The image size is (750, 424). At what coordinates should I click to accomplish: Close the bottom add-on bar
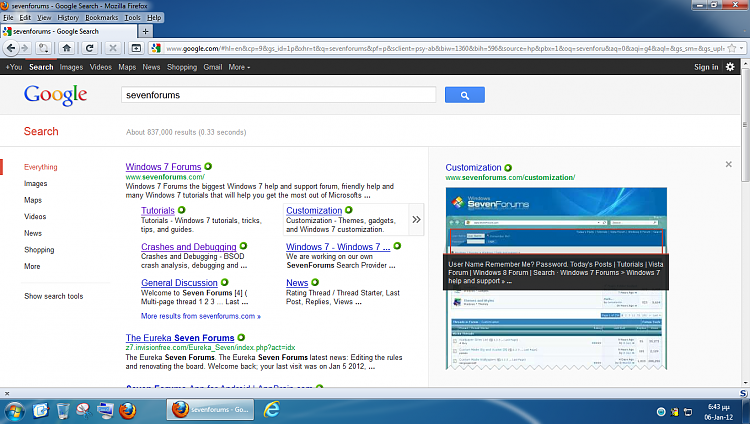7,393
